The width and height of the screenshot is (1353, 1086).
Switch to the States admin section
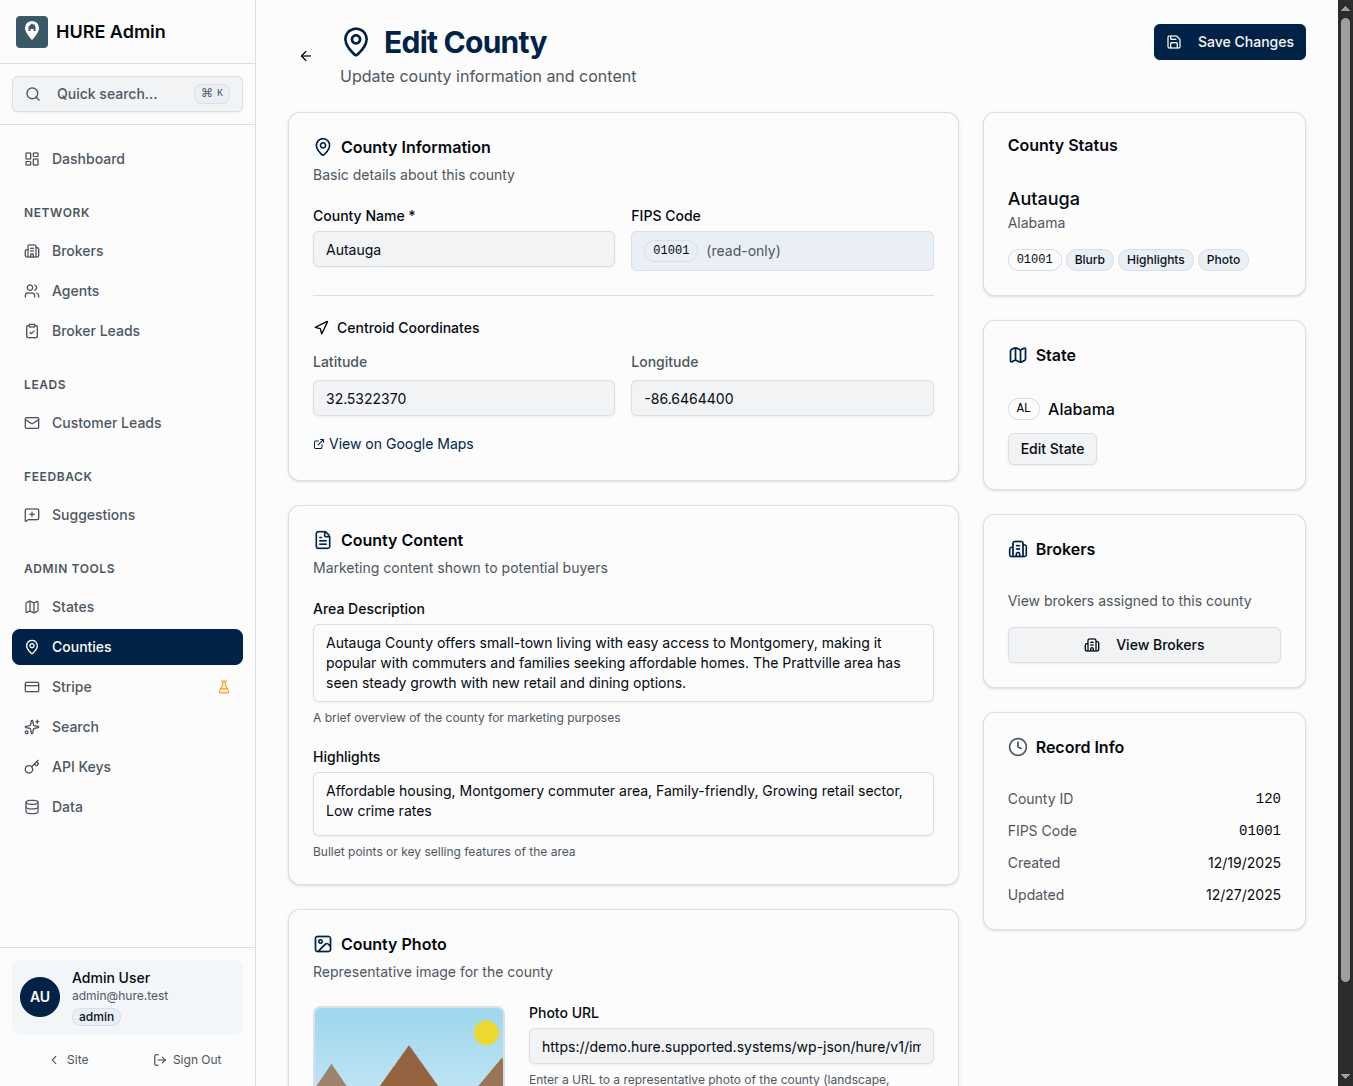pyautogui.click(x=73, y=607)
